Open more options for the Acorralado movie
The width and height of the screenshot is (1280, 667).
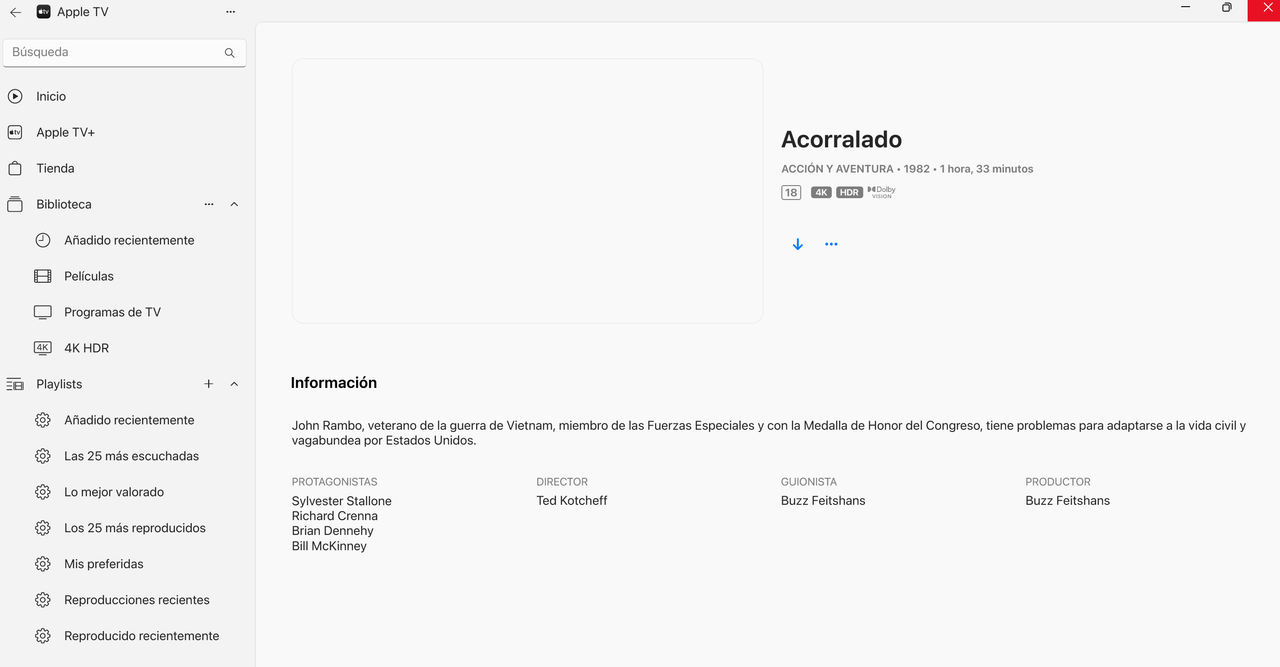(x=831, y=244)
